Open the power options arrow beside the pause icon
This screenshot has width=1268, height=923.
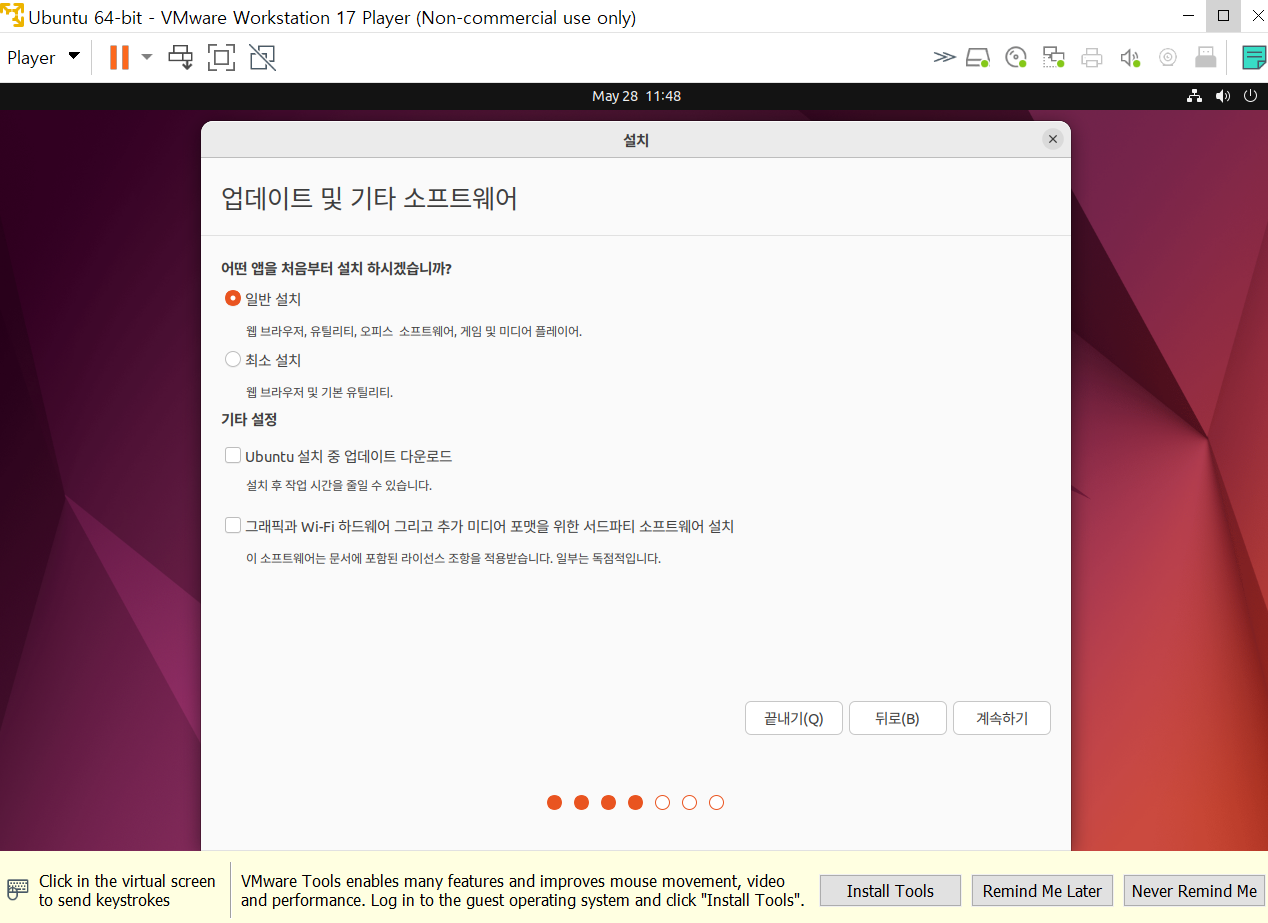147,57
